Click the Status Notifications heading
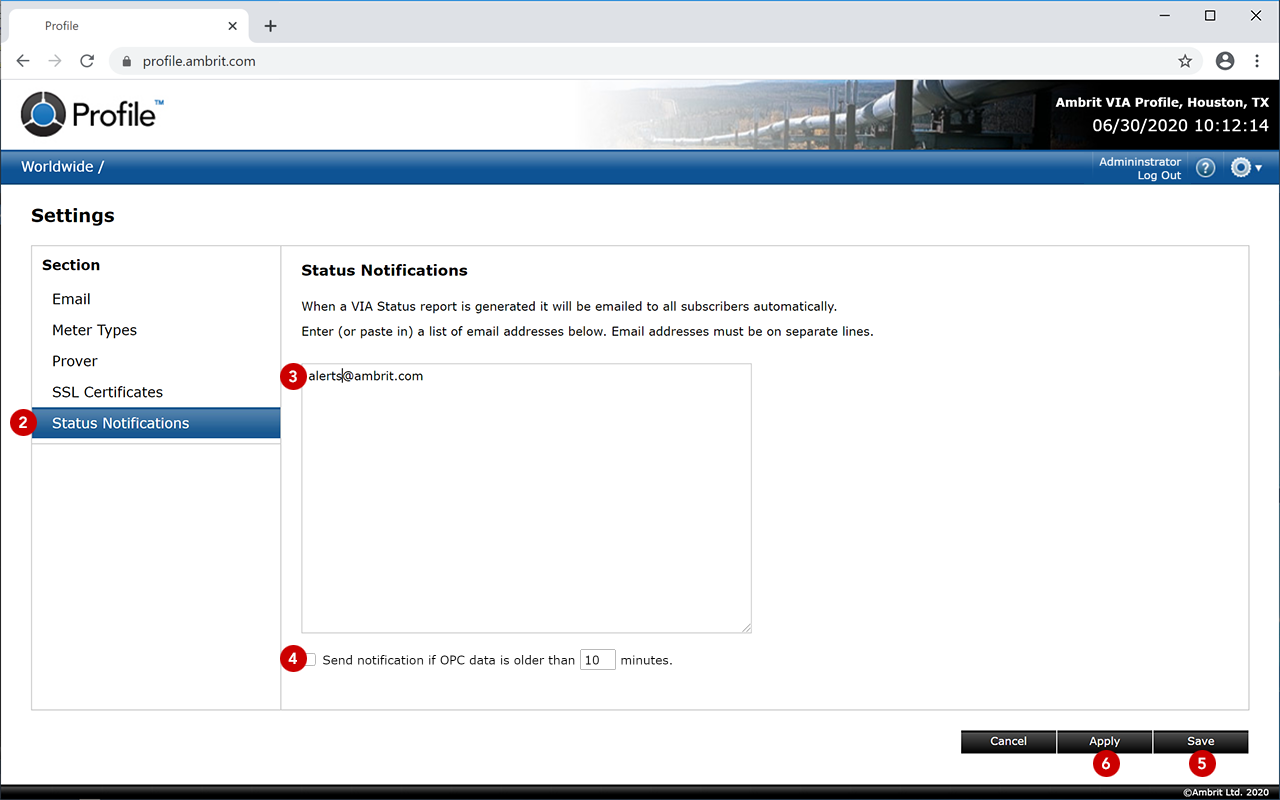Image resolution: width=1280 pixels, height=800 pixels. (x=384, y=270)
